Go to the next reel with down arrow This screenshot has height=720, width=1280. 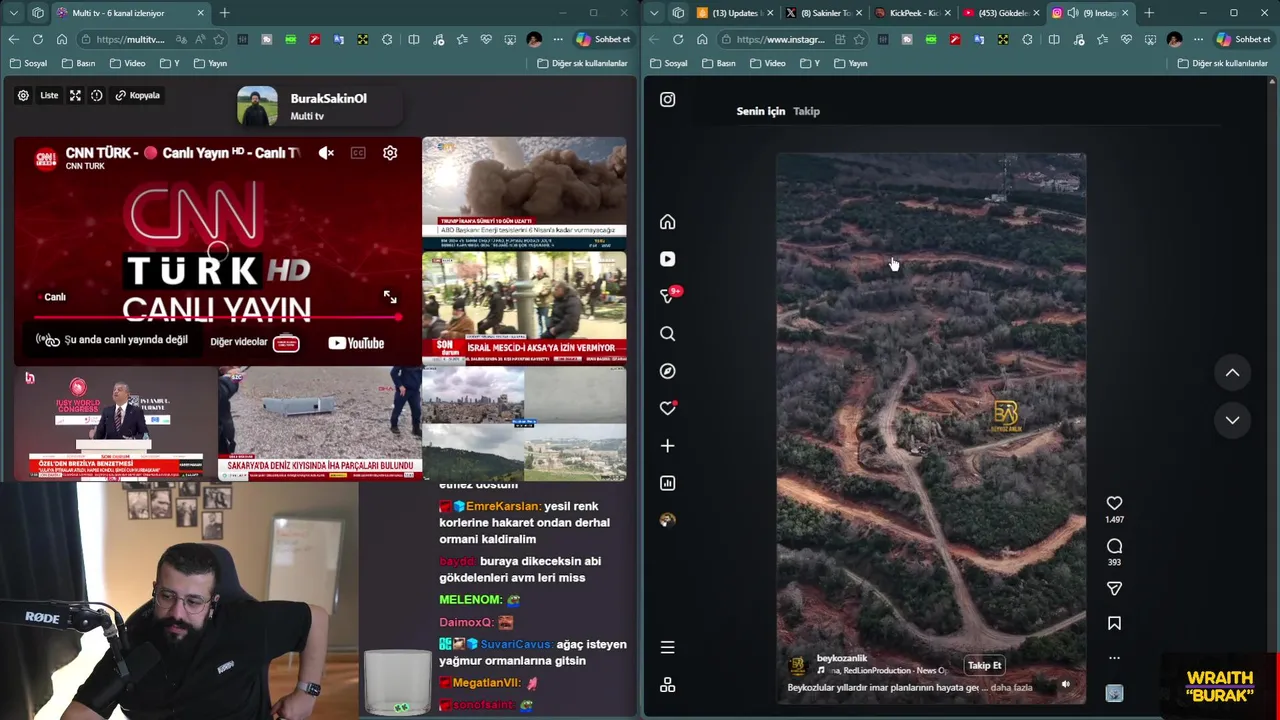[x=1232, y=420]
